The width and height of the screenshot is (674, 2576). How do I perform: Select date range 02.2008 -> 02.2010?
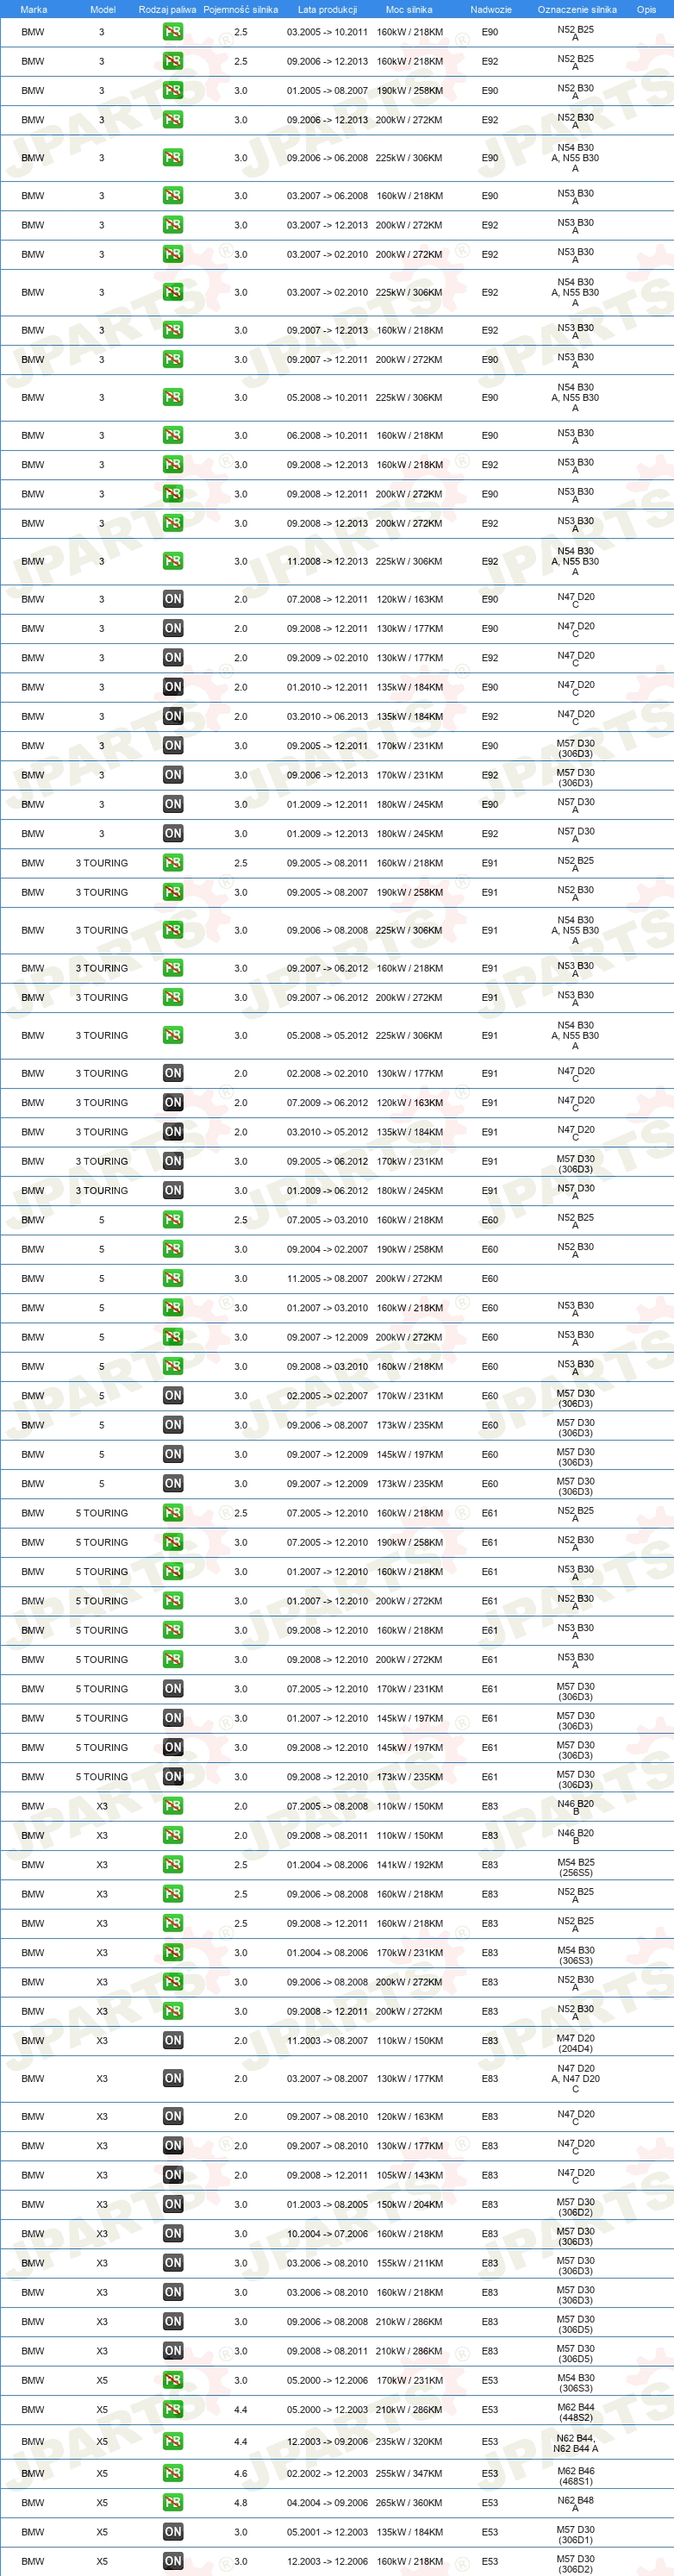pyautogui.click(x=327, y=1073)
